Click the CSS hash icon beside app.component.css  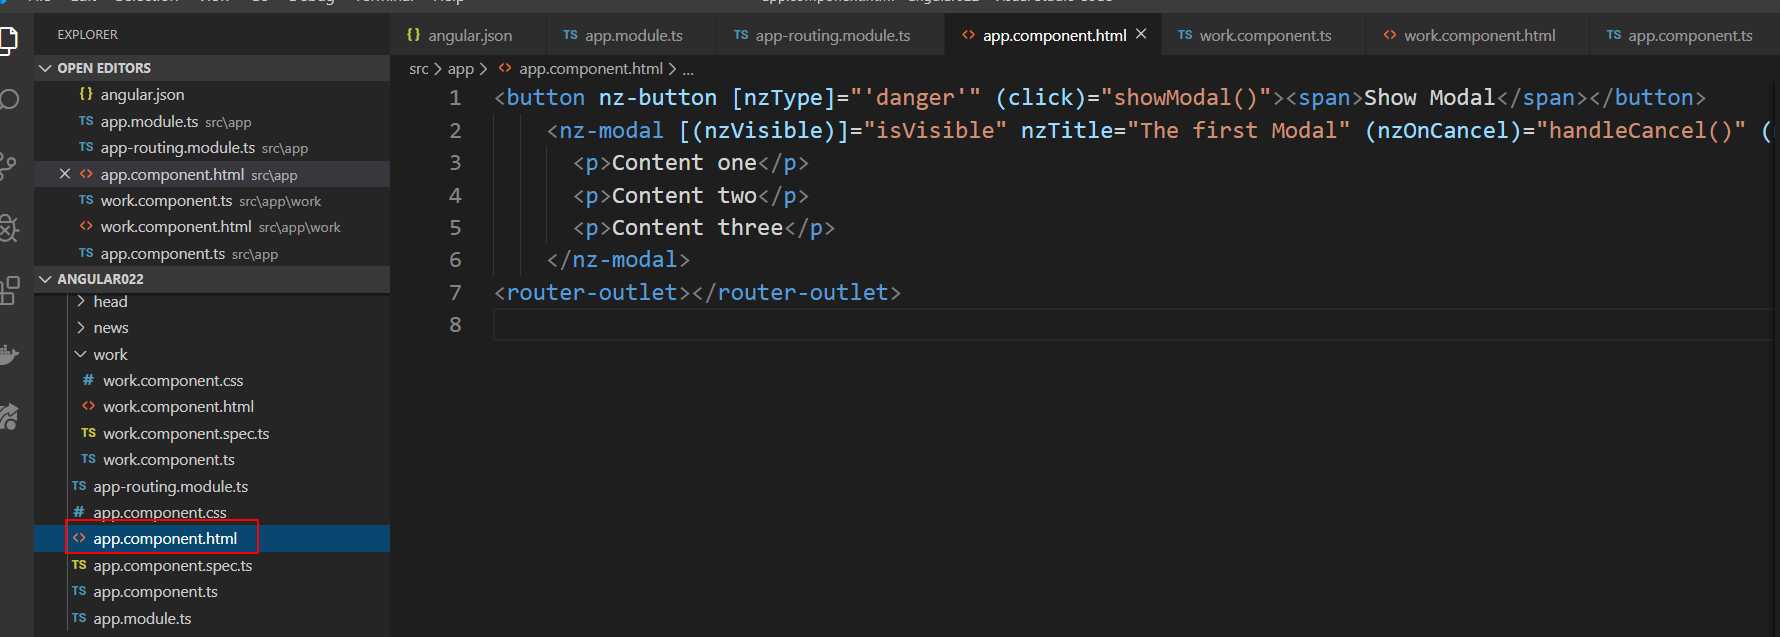click(79, 512)
